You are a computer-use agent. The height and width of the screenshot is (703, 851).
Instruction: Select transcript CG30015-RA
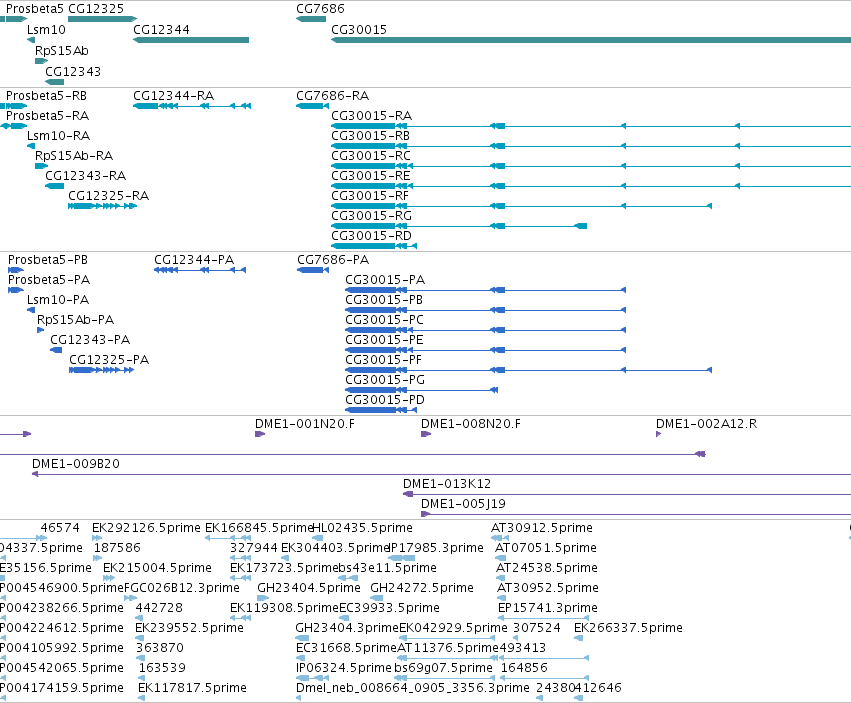[x=371, y=116]
